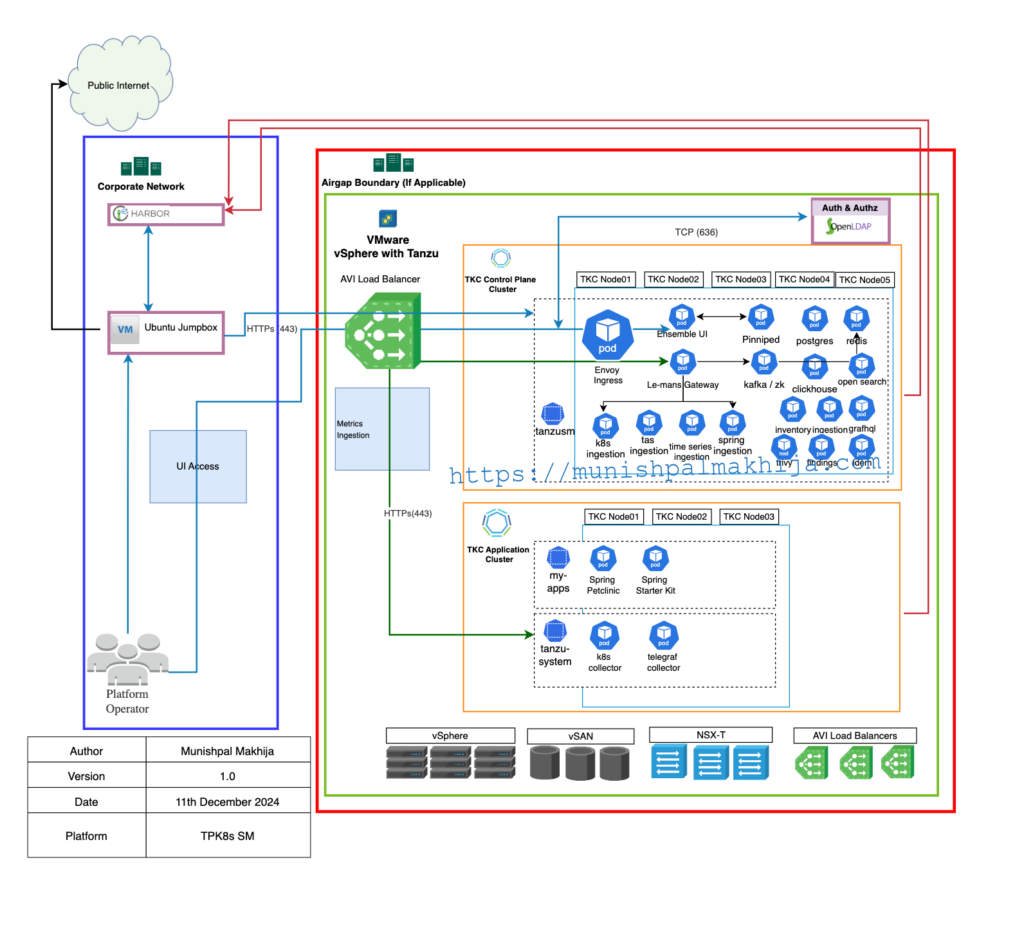Click the Munishpal Makhija author cell
Image resolution: width=1024 pixels, height=939 pixels.
point(227,750)
